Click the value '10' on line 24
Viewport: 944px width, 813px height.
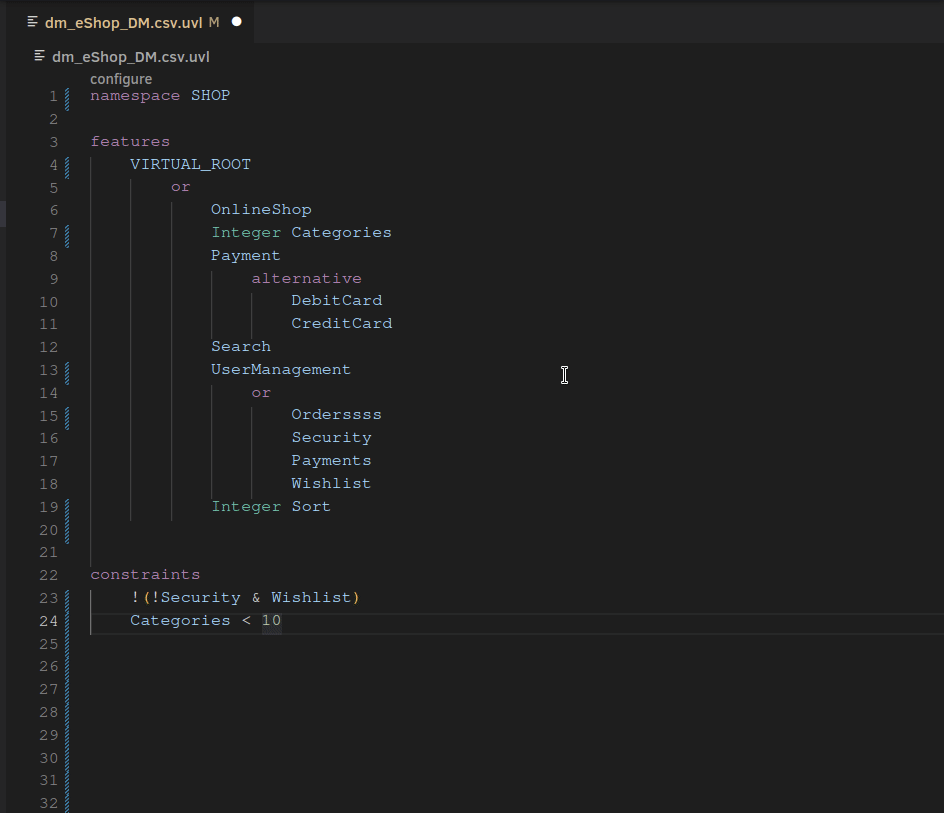point(272,621)
